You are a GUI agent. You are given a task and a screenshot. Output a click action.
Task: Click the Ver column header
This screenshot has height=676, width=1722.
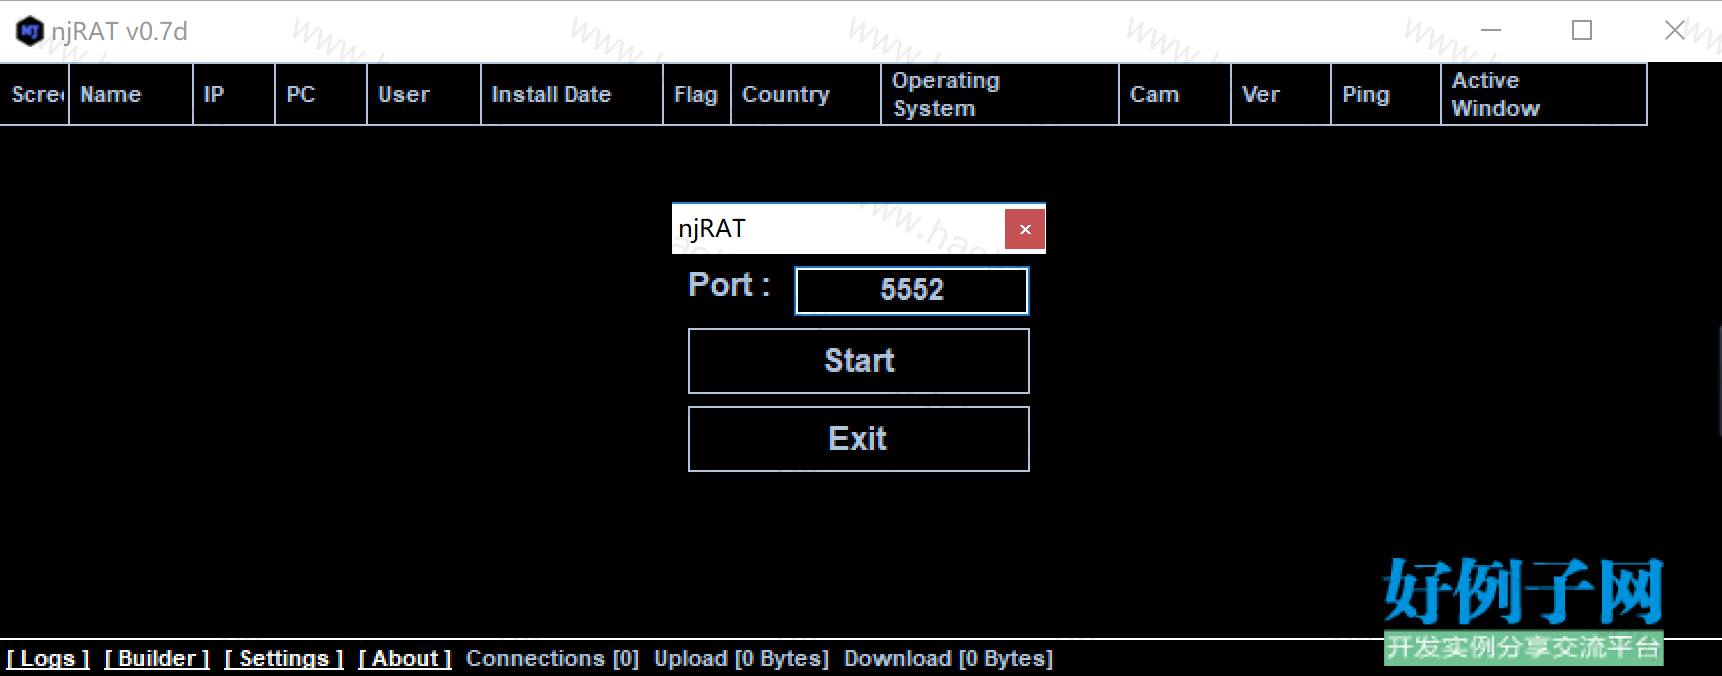(1281, 94)
